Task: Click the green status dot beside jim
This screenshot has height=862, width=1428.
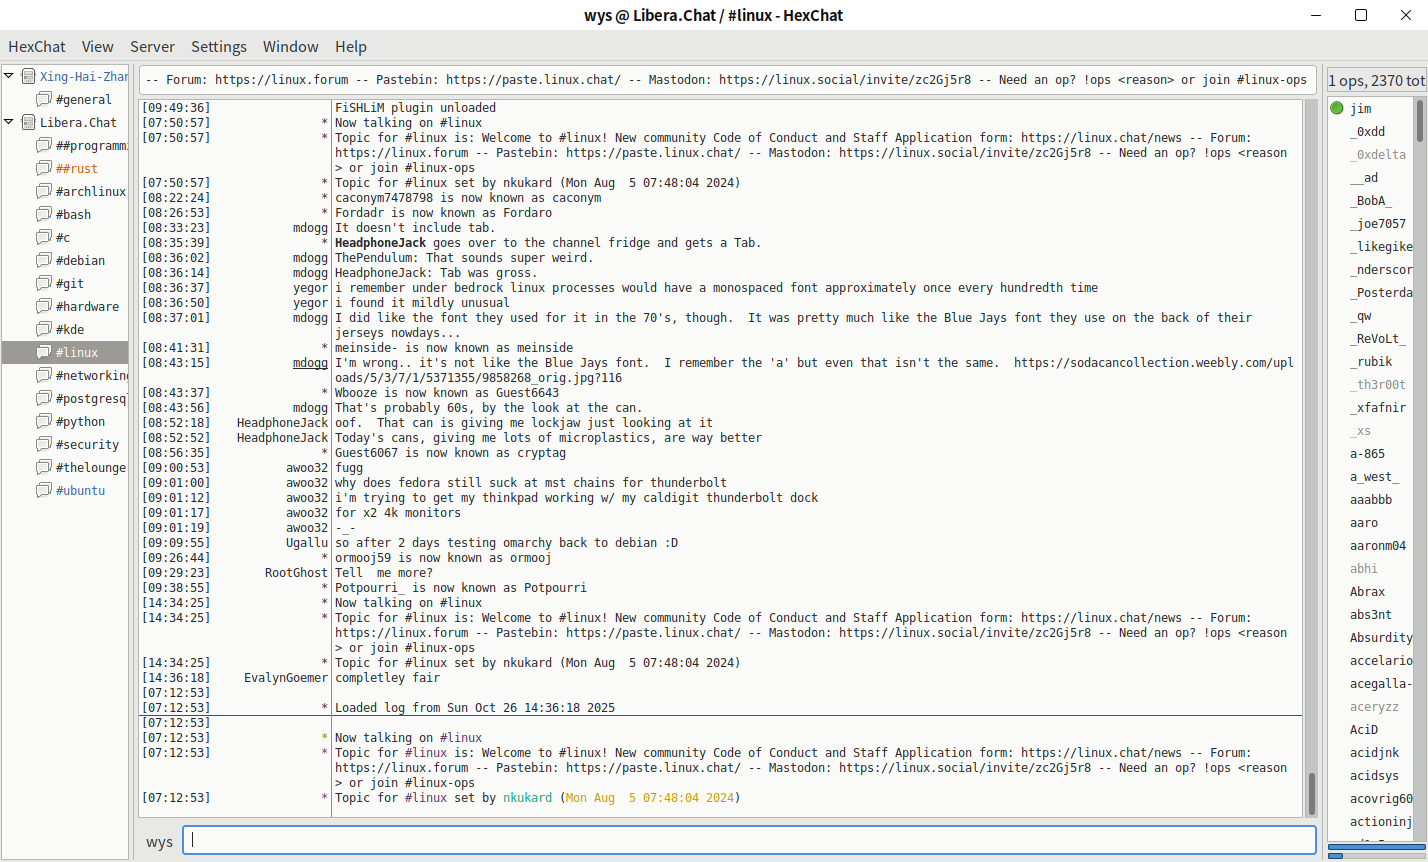Action: [1337, 108]
